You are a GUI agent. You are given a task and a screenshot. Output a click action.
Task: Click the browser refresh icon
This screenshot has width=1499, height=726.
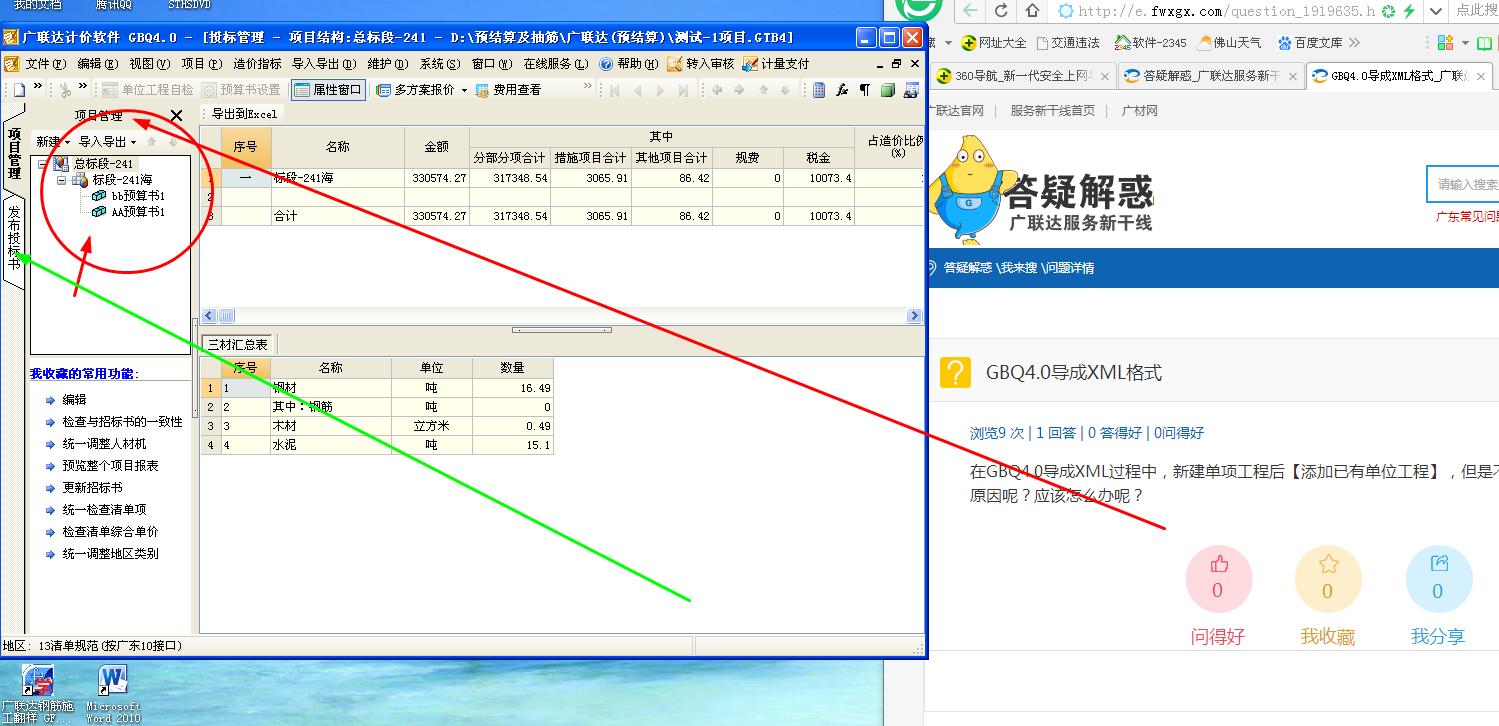pyautogui.click(x=1002, y=11)
